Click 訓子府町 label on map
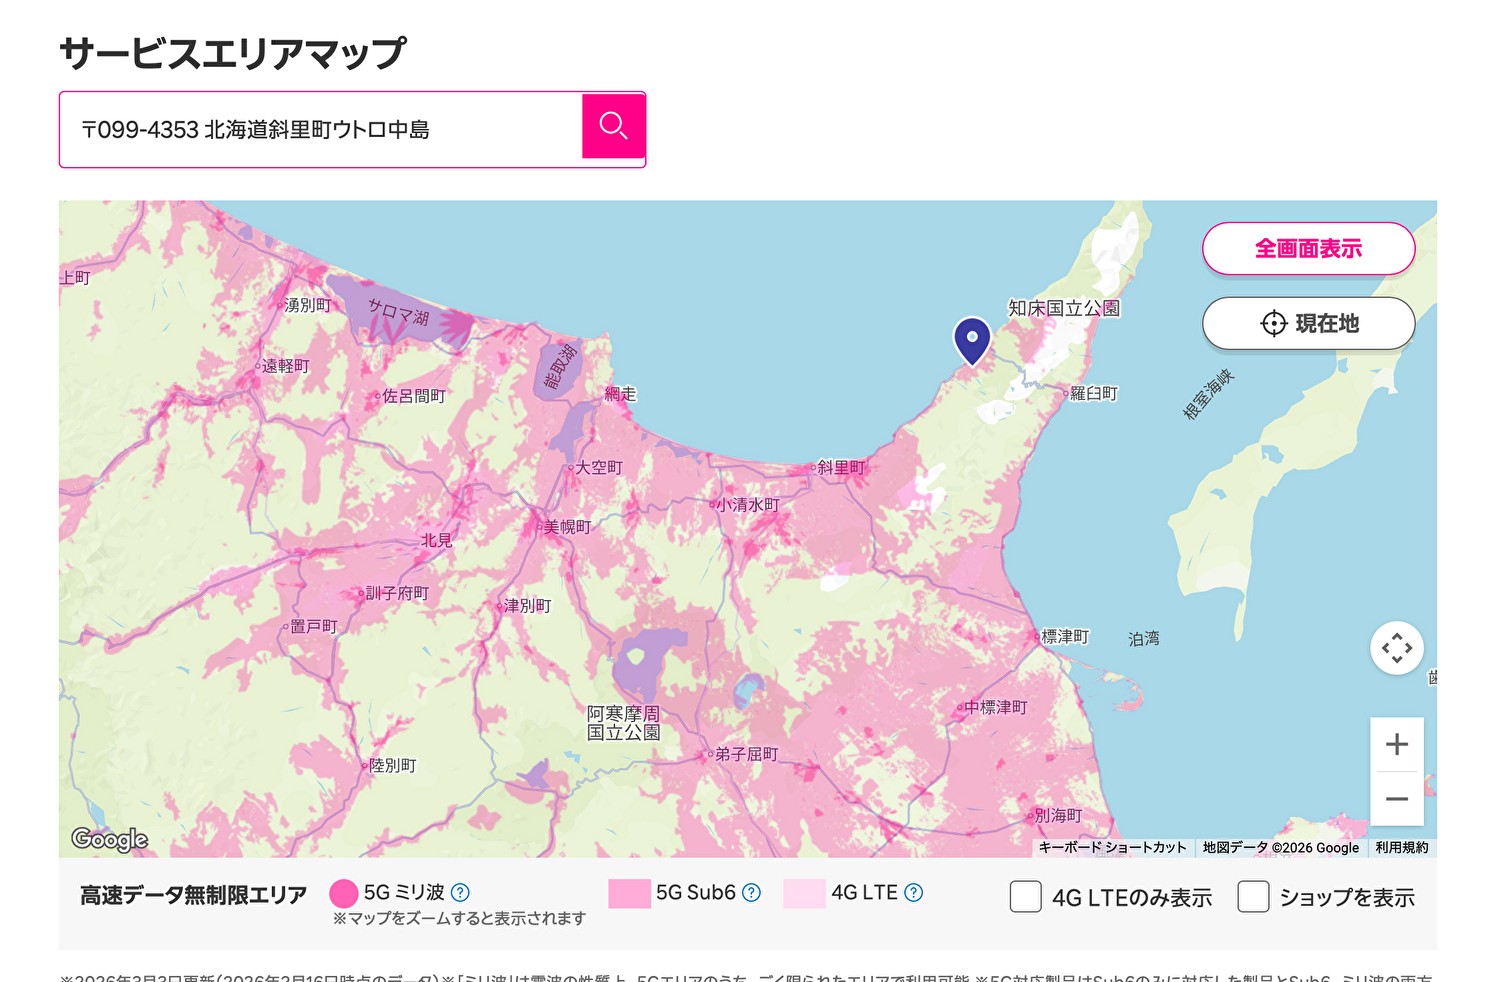This screenshot has width=1500, height=982. 397,593
